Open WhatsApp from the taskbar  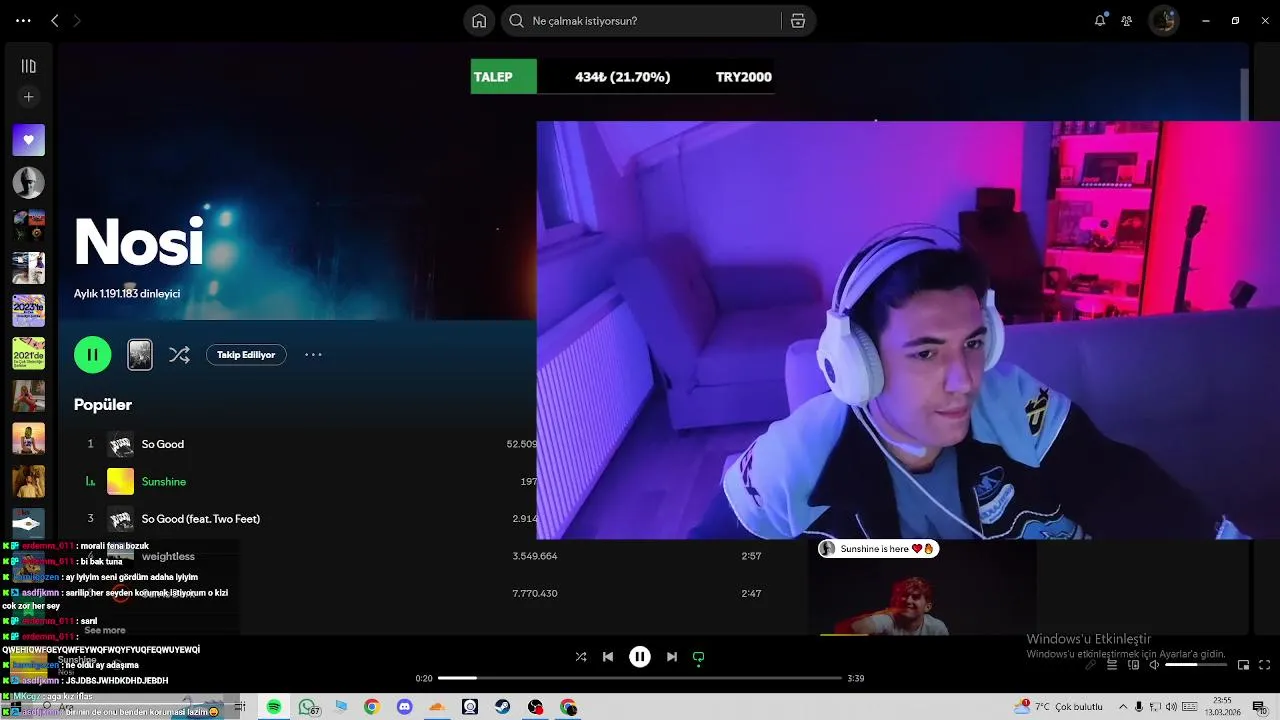307,707
